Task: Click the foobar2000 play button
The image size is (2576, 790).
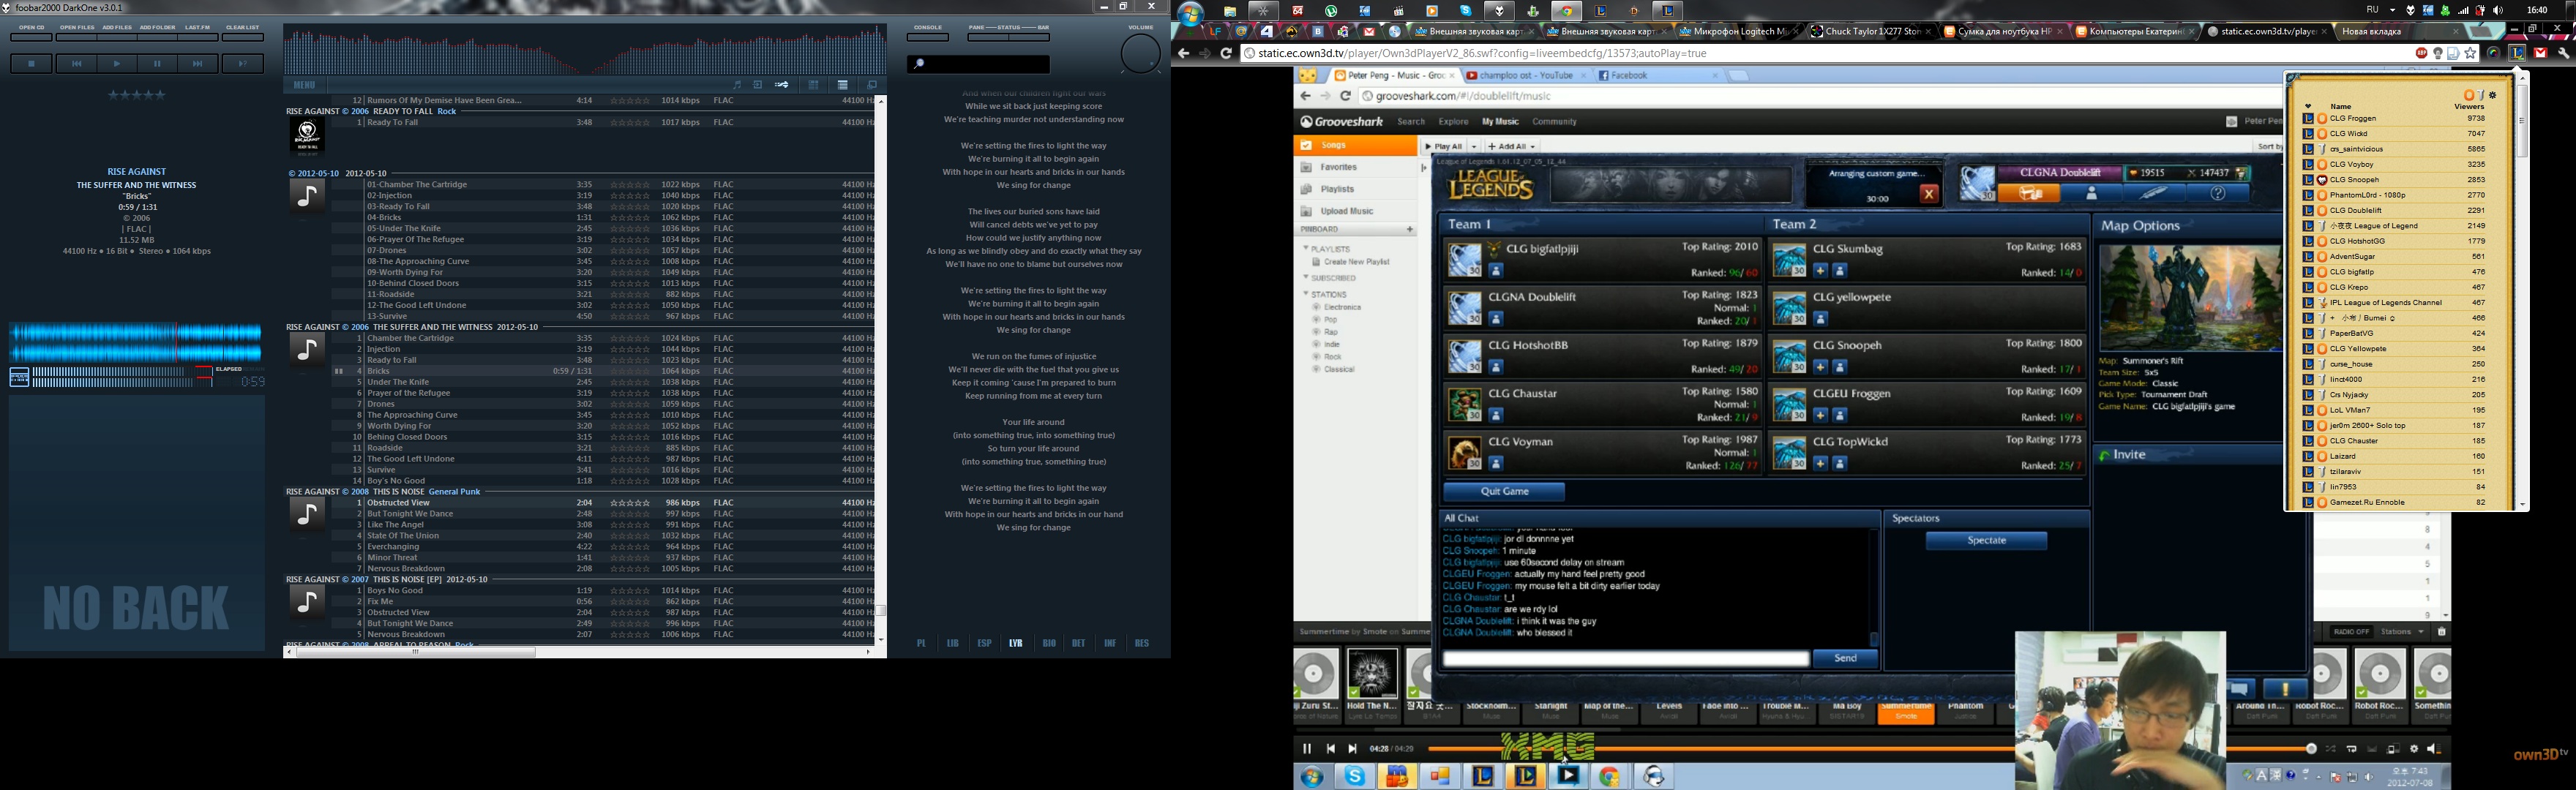Action: pos(117,64)
